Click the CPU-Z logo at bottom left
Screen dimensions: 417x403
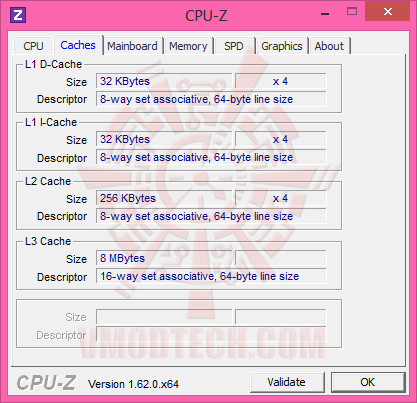46,383
